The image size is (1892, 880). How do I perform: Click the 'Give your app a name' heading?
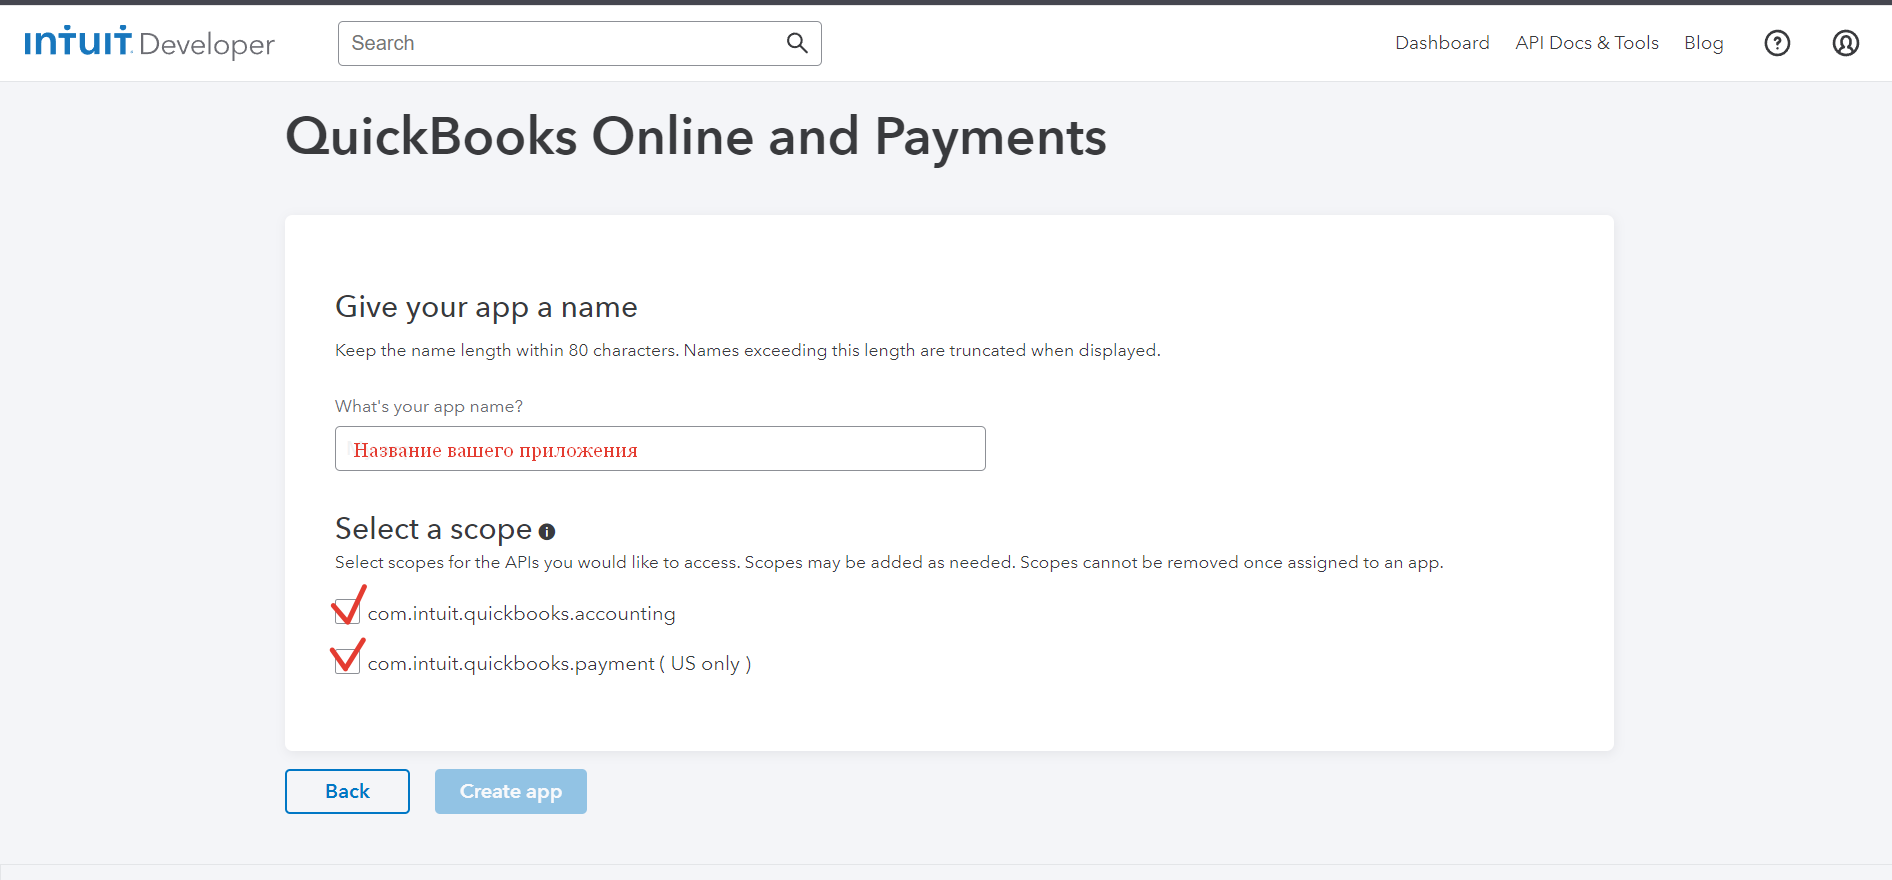(x=486, y=307)
